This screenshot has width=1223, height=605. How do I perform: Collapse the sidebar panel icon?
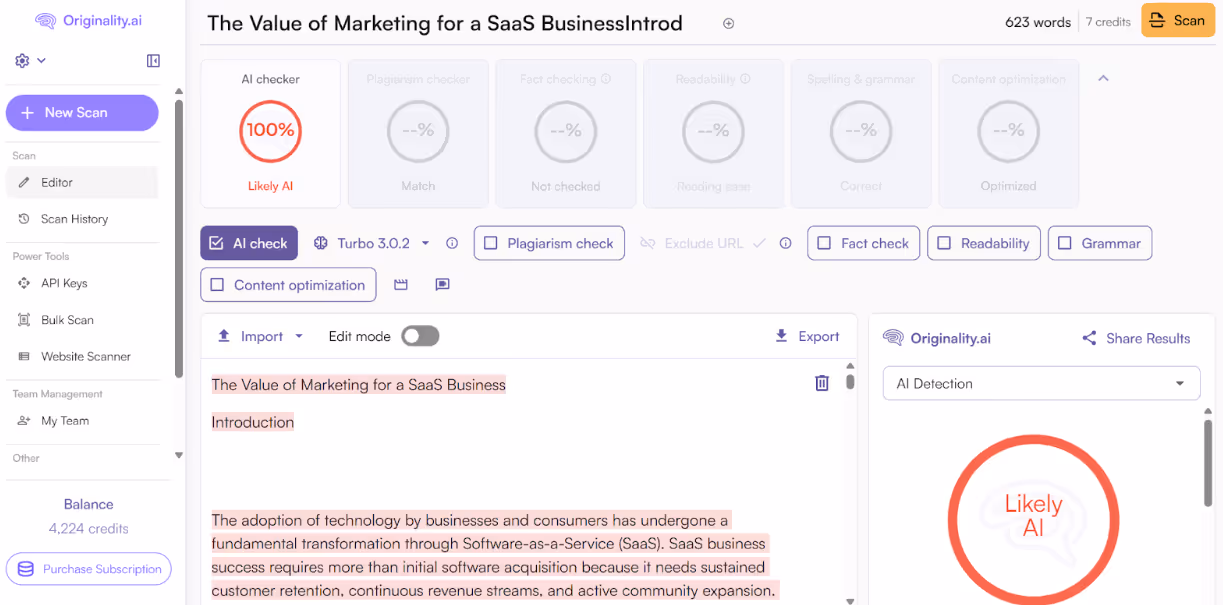(x=153, y=61)
